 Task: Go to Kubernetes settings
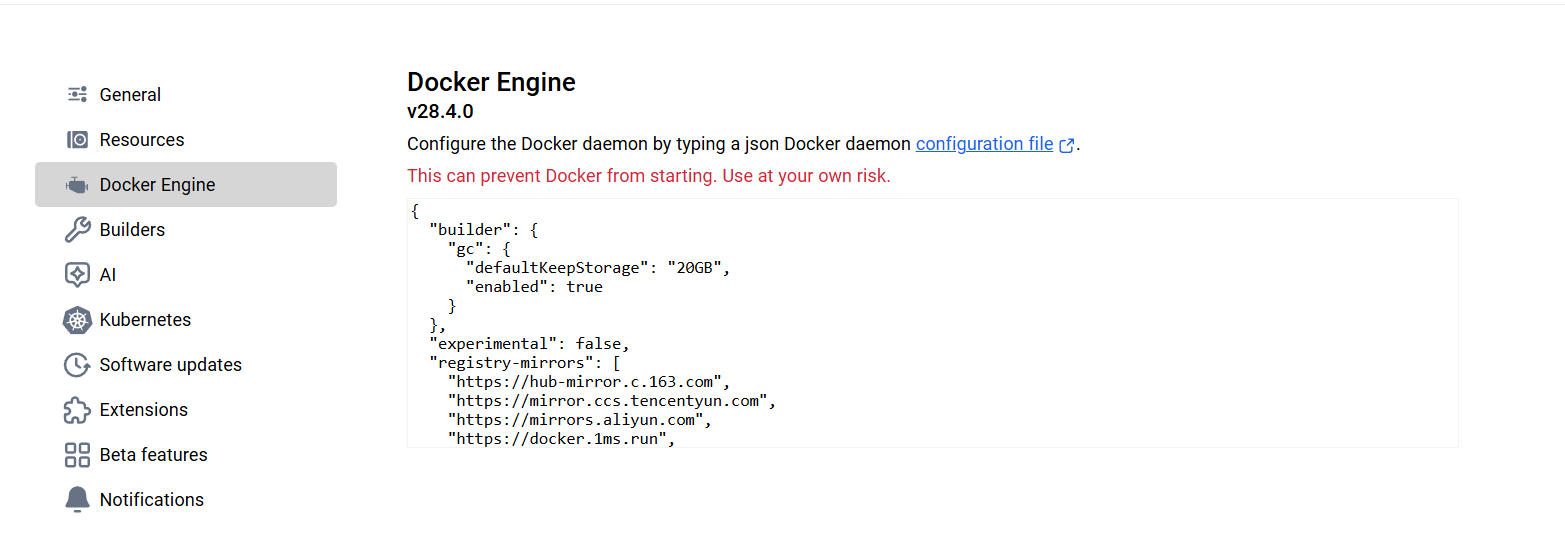click(145, 320)
